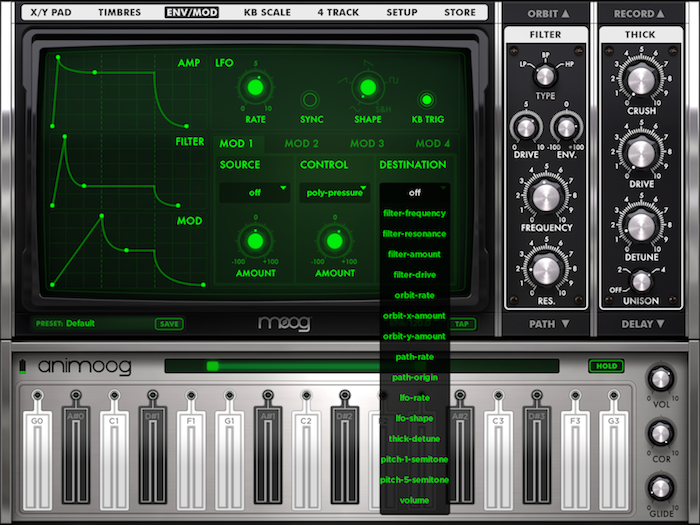Click the filter TYPE selector knob
This screenshot has height=525, width=700.
pos(545,75)
